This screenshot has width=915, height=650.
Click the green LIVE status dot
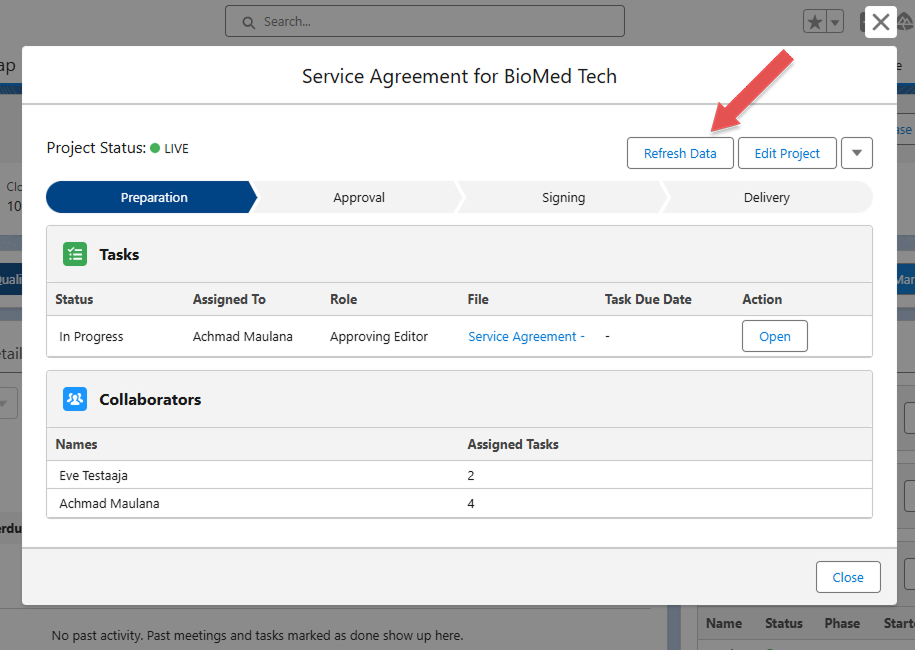click(x=155, y=149)
